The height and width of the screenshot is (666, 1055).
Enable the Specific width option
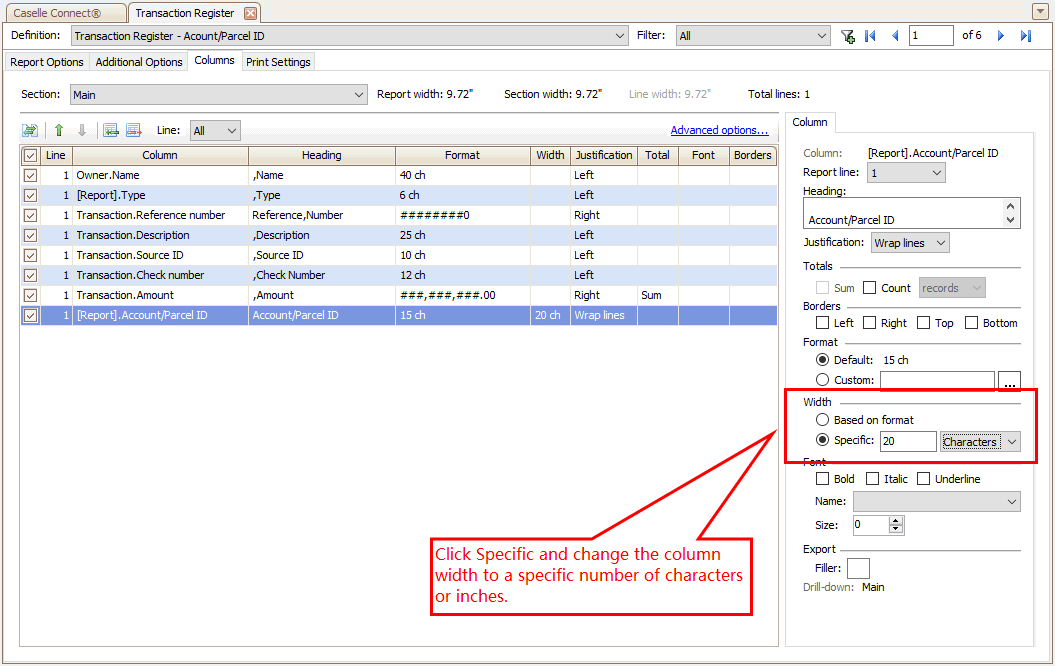[822, 440]
